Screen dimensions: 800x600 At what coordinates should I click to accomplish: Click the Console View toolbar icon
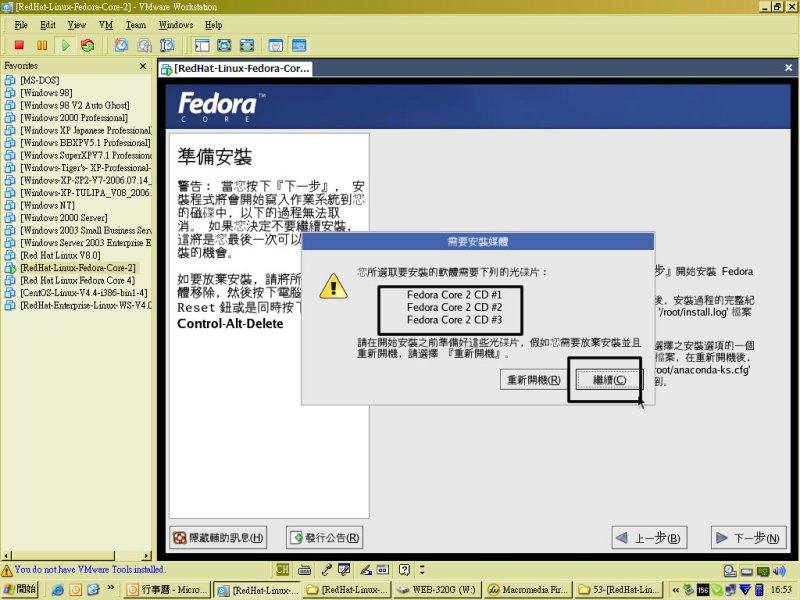(x=299, y=45)
